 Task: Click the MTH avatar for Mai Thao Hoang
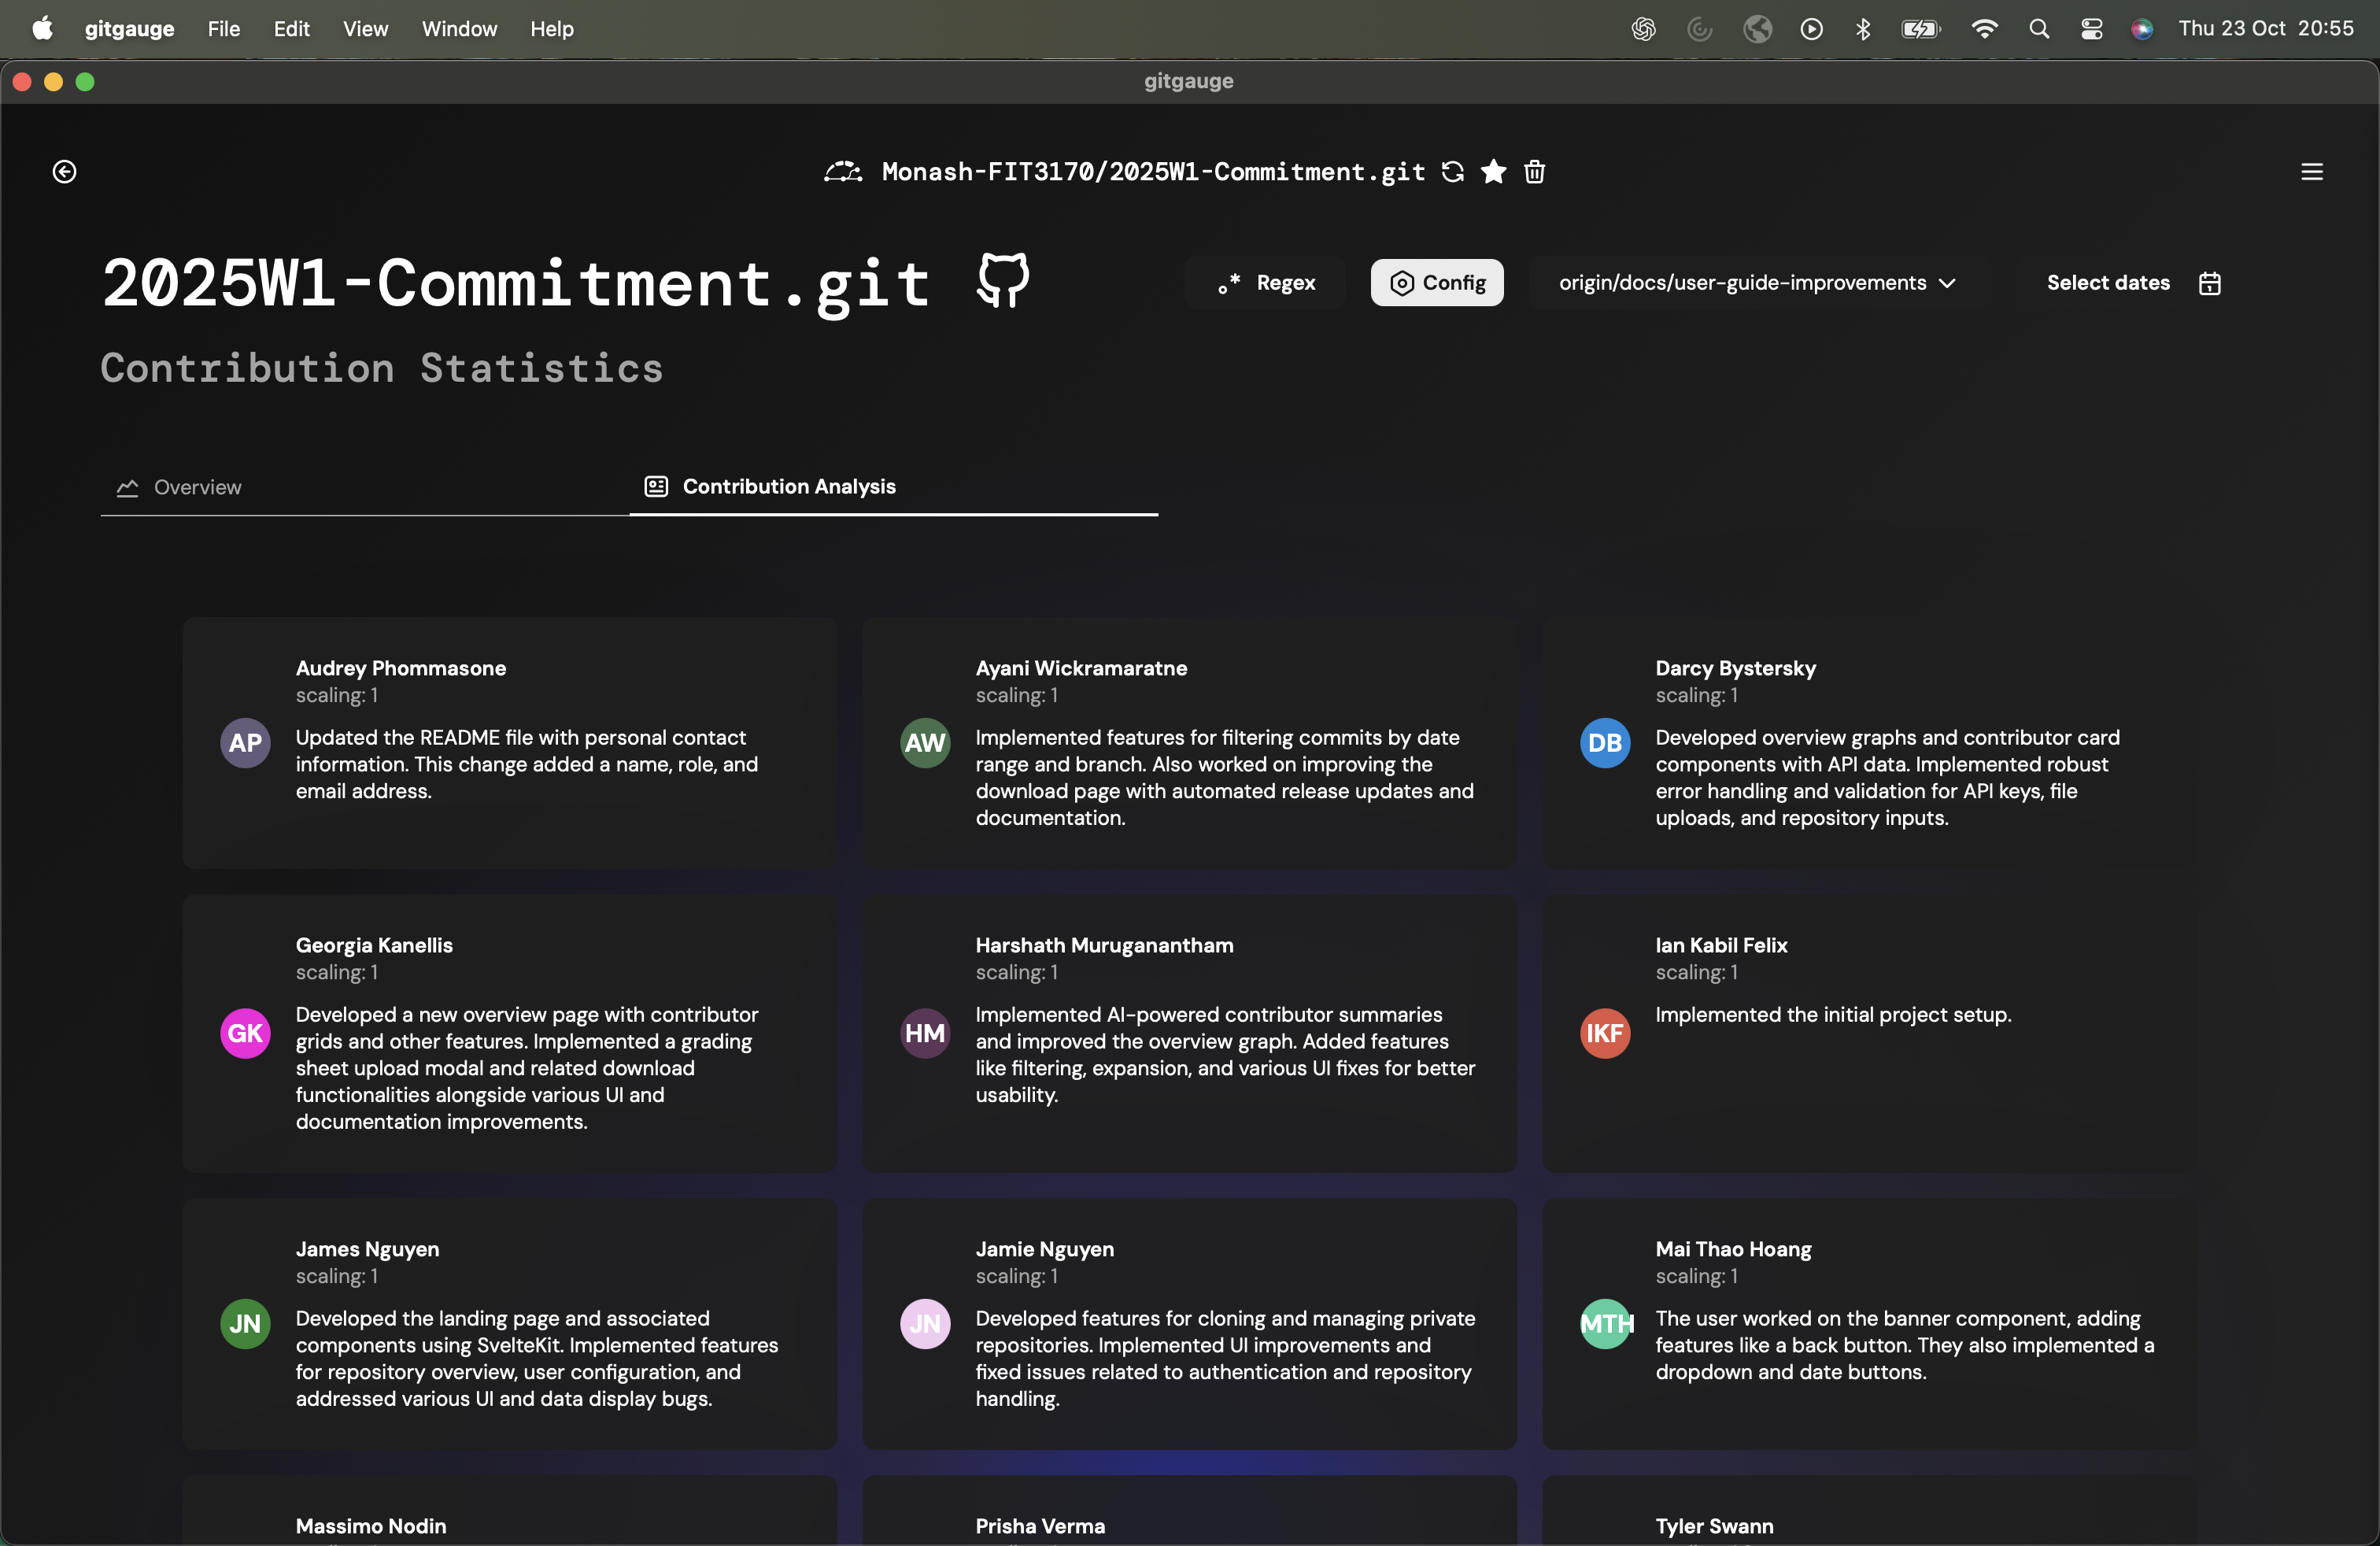click(x=1605, y=1324)
